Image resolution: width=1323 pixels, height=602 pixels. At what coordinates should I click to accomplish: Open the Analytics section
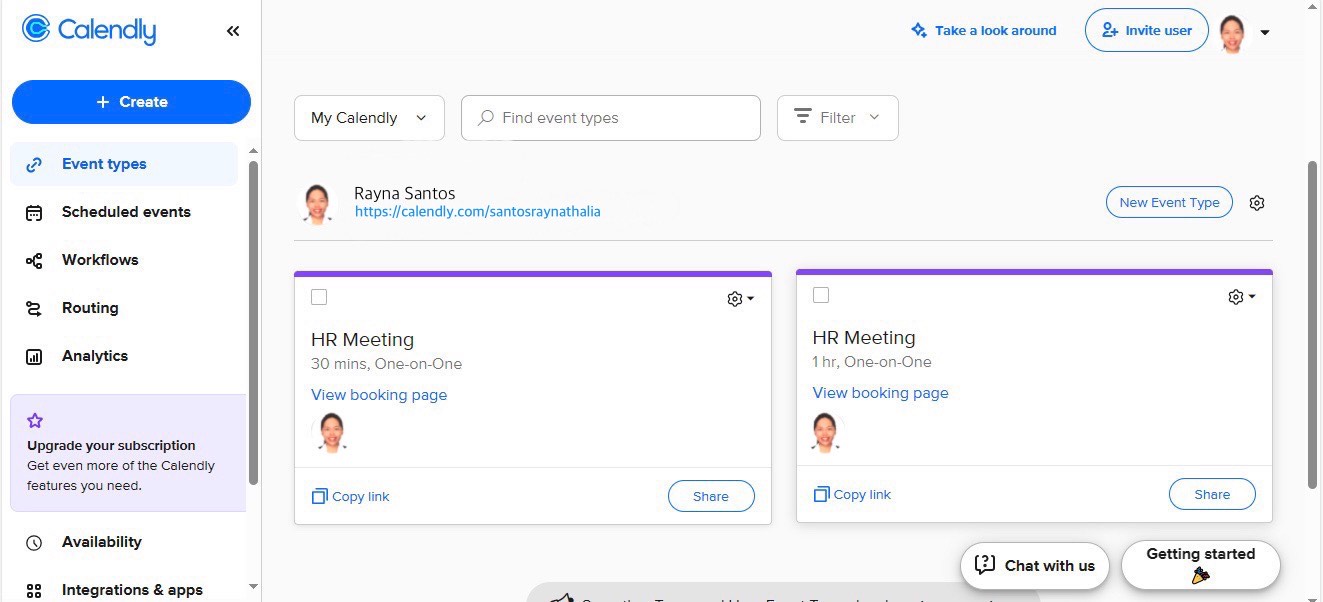(94, 356)
